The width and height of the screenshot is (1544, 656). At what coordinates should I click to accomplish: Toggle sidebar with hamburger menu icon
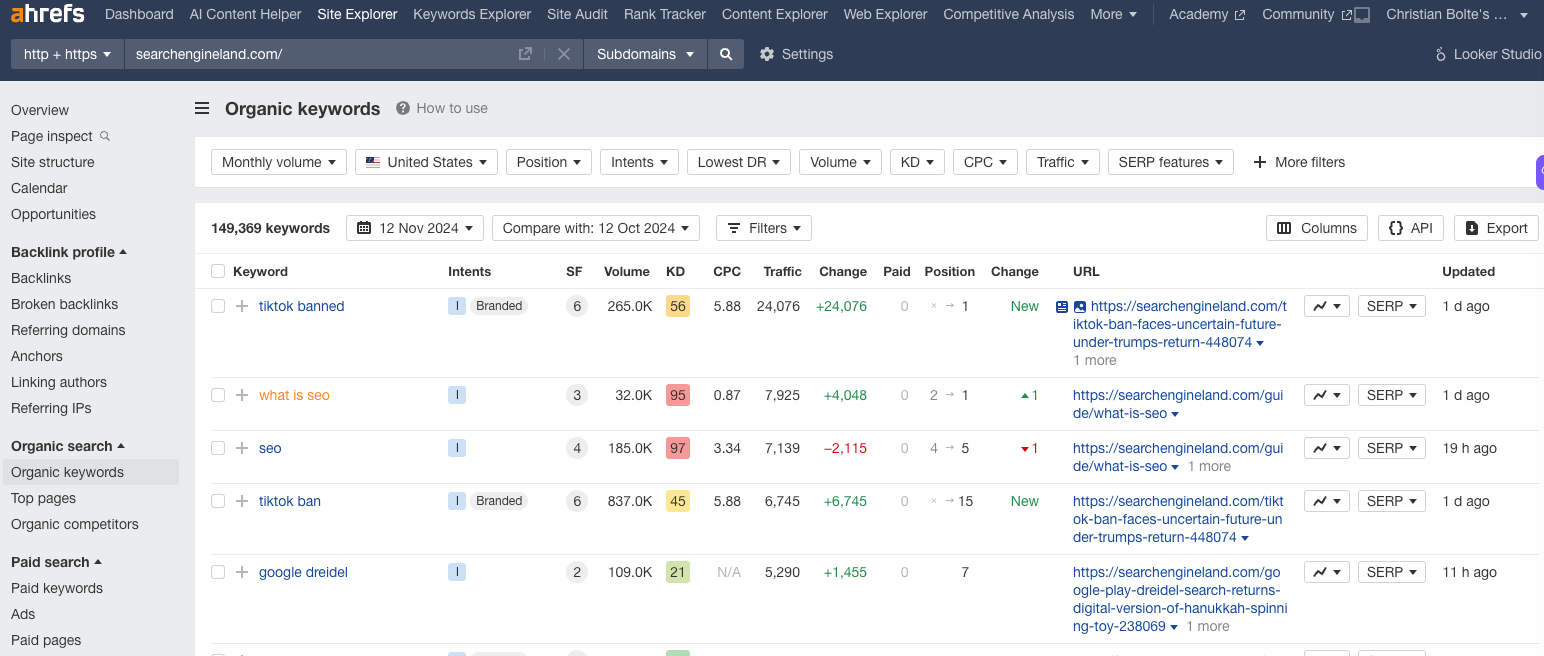click(x=202, y=108)
